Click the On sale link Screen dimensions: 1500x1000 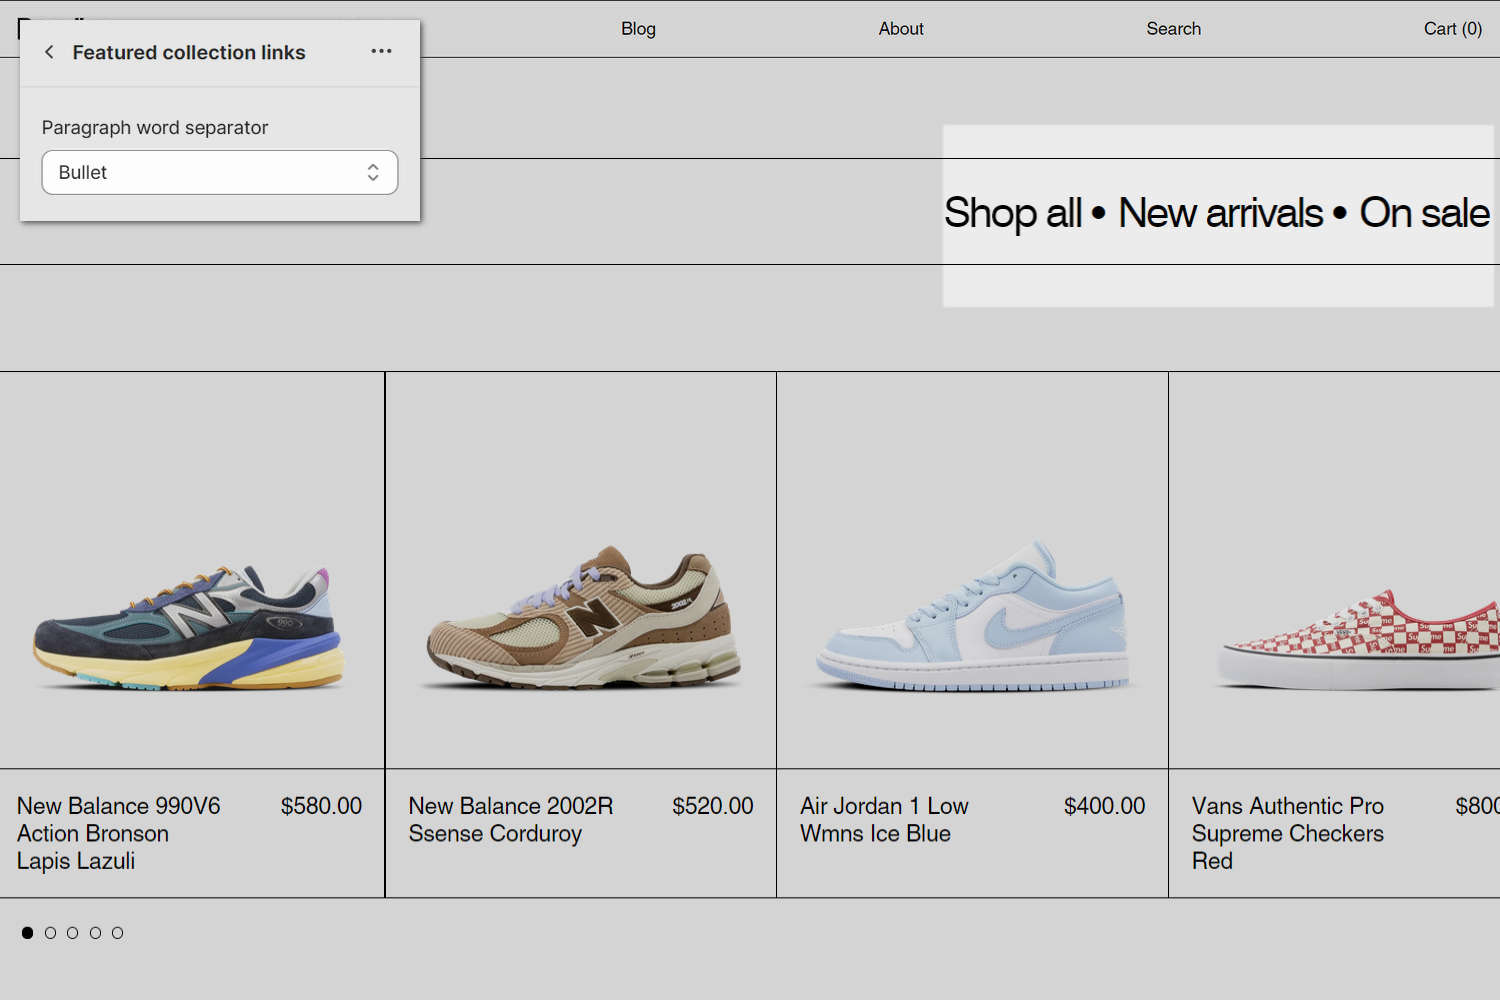coord(1424,213)
